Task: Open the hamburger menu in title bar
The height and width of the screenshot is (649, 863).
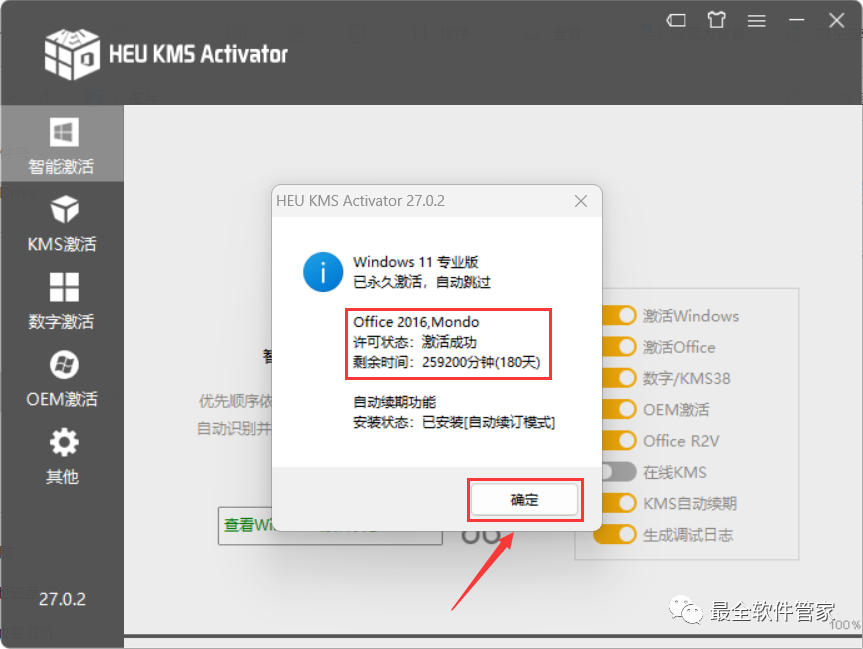Action: tap(756, 21)
